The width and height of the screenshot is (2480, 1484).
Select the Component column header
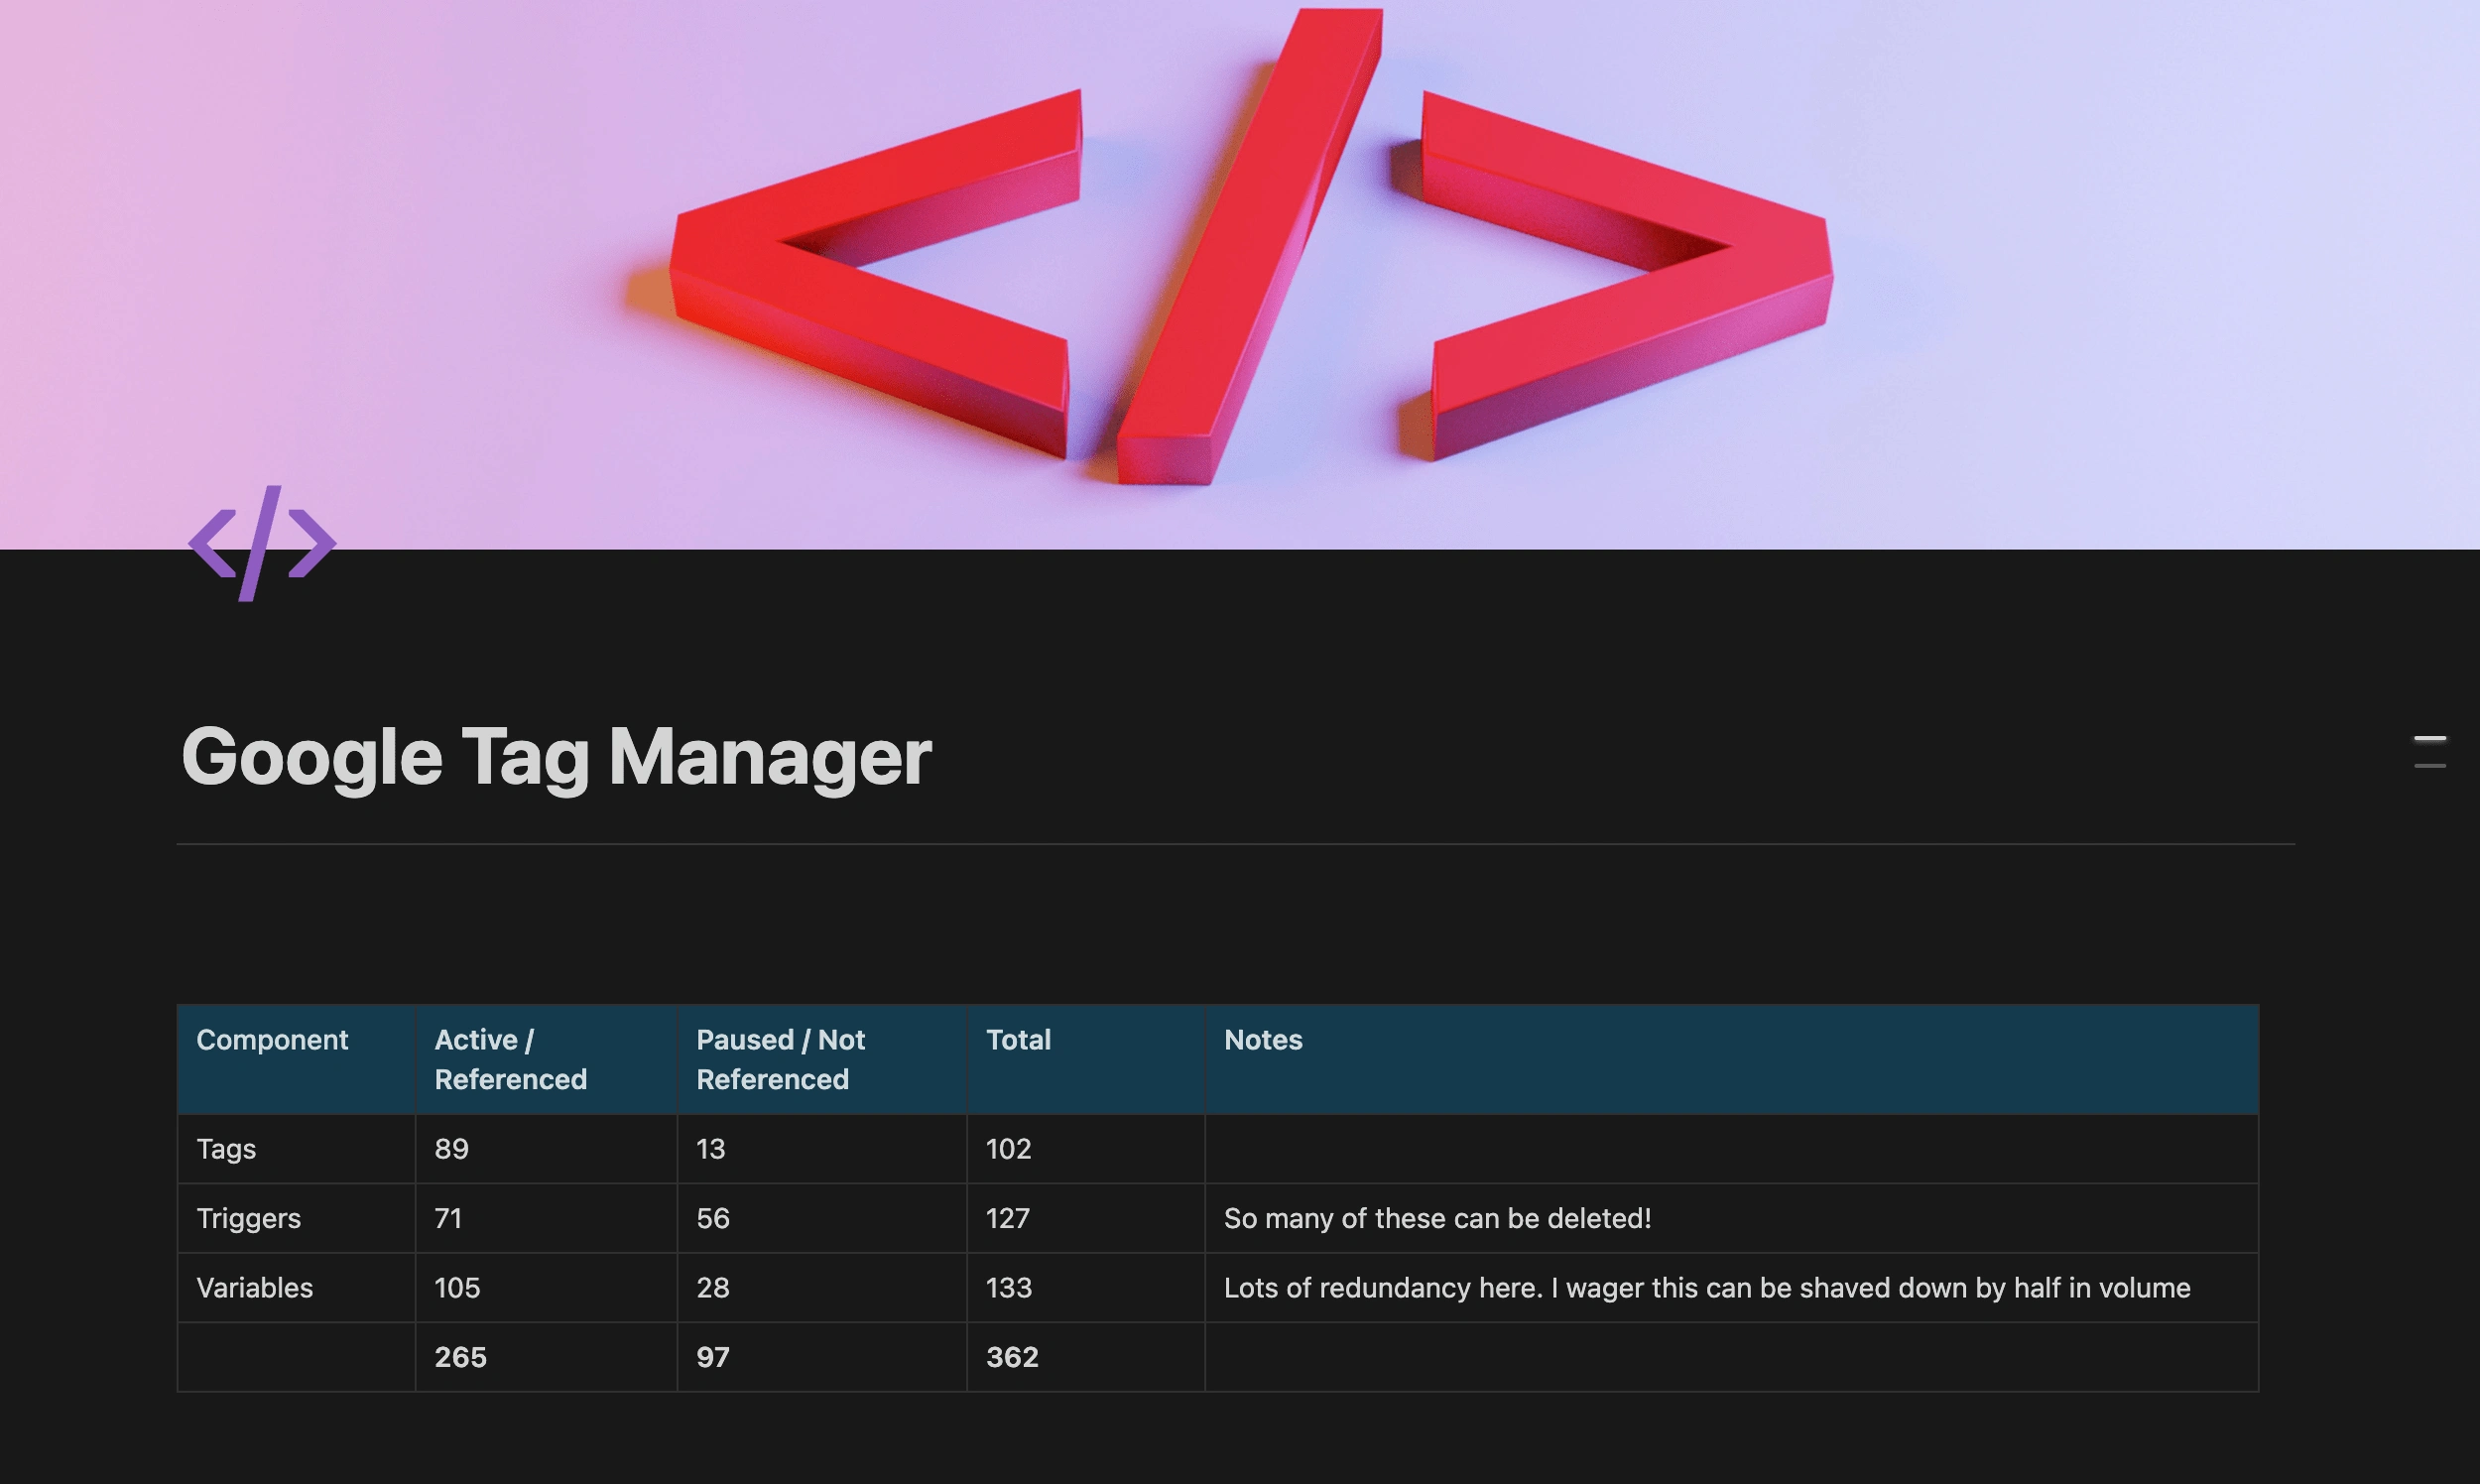[296, 1059]
